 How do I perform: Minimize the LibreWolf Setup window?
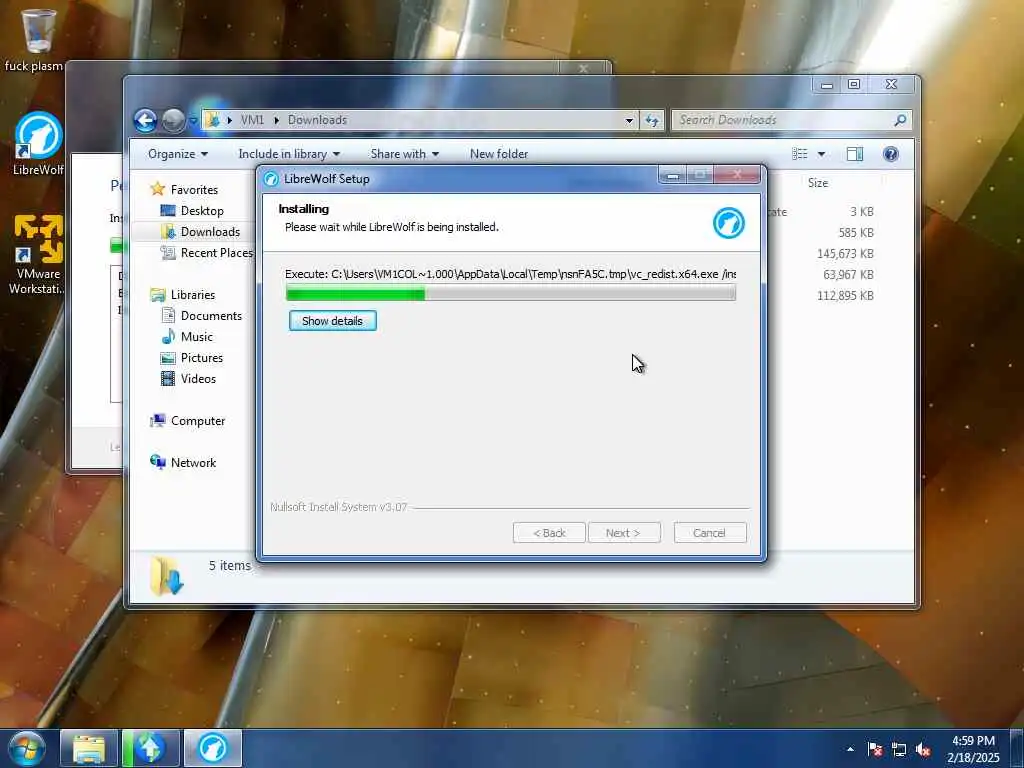673,176
